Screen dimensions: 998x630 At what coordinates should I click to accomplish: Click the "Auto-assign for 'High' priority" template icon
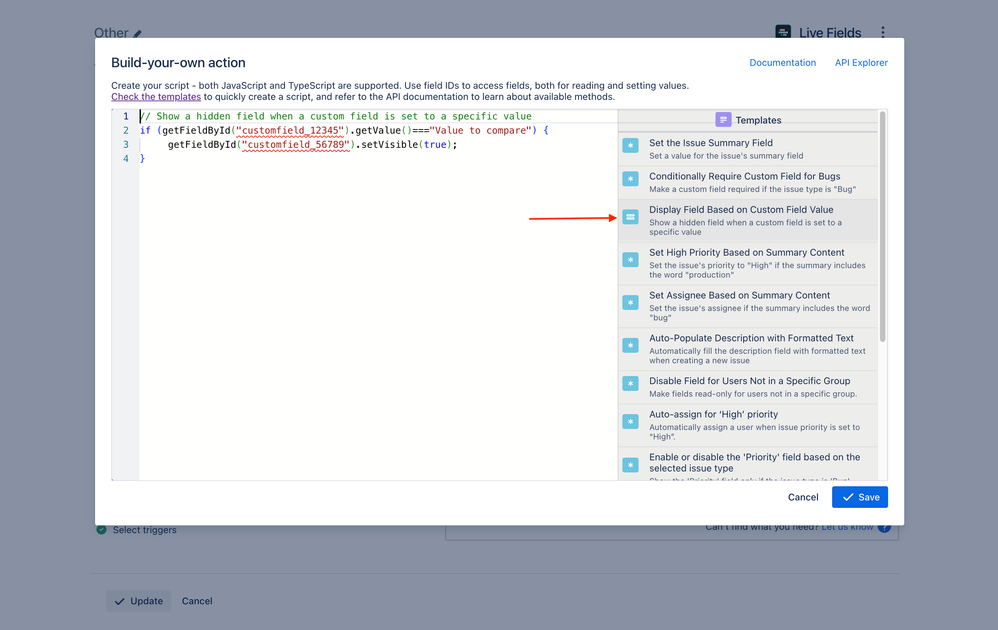(x=630, y=421)
